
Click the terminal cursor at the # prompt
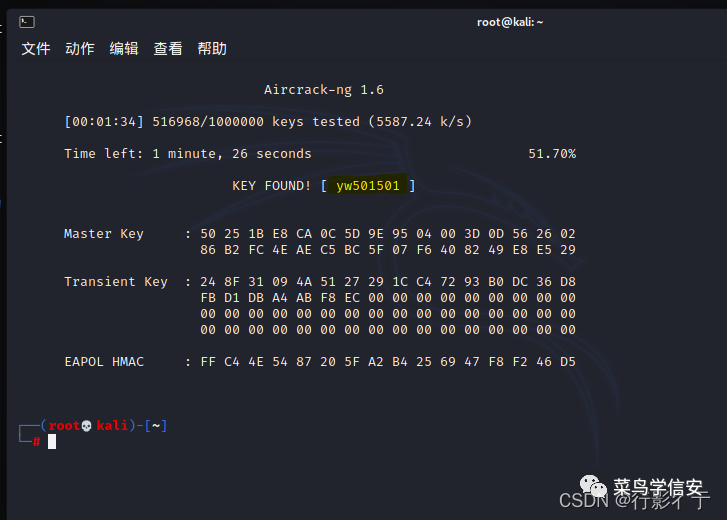(x=52, y=442)
